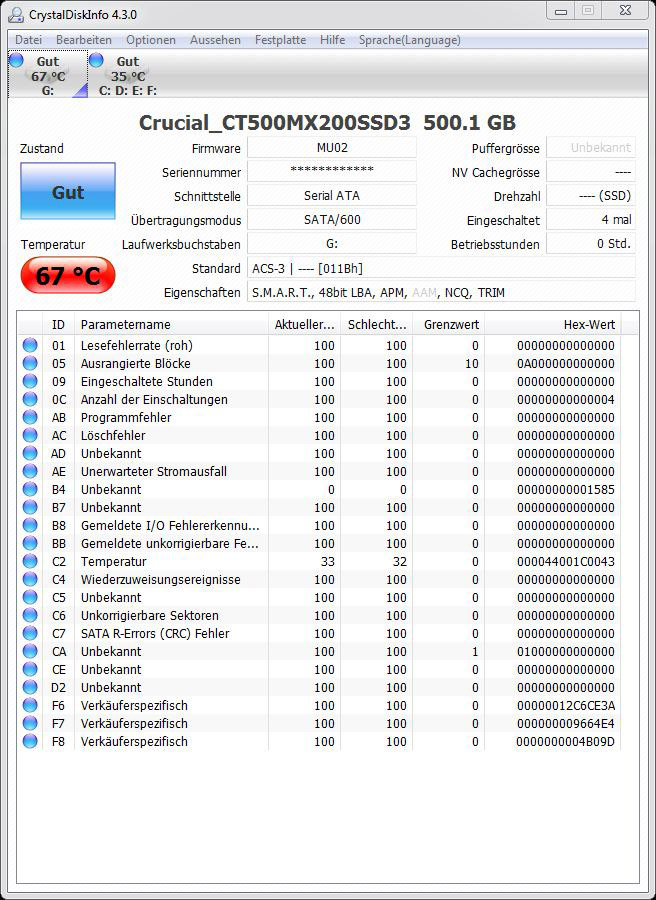Click the Firmware field showing MU02
This screenshot has height=900, width=656.
coord(332,148)
